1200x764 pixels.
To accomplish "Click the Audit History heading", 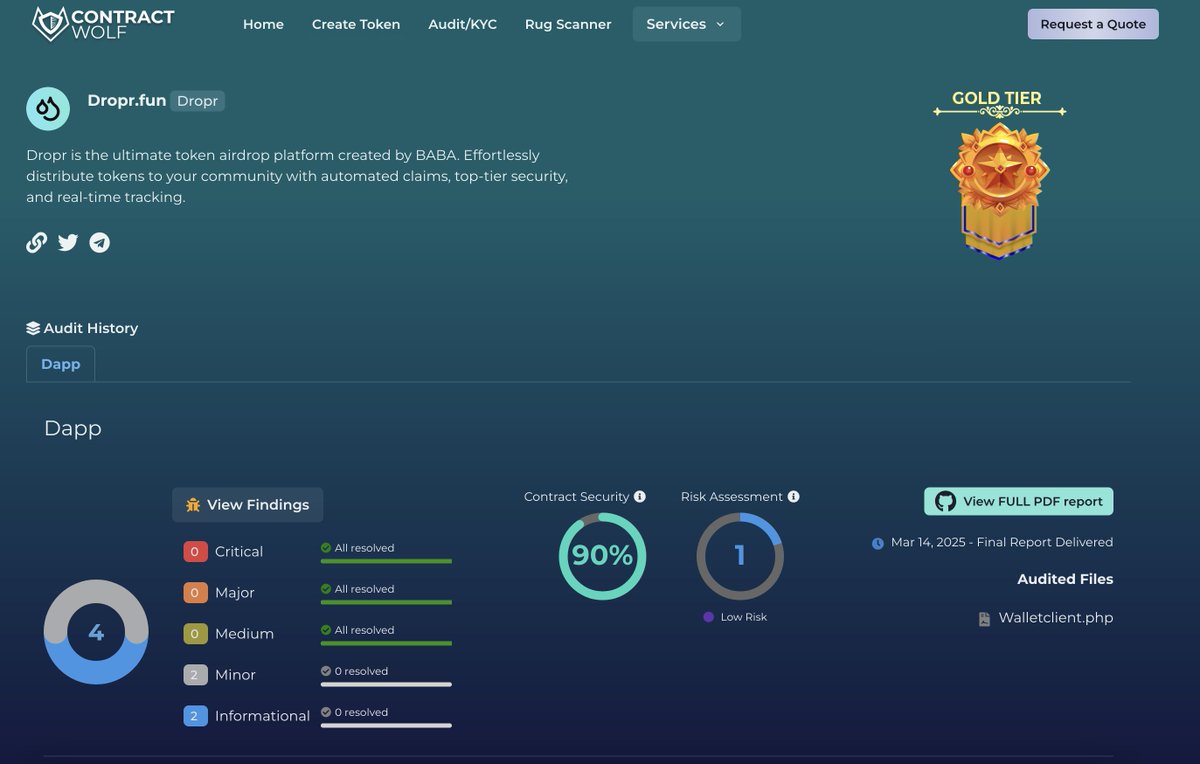I will coord(91,328).
